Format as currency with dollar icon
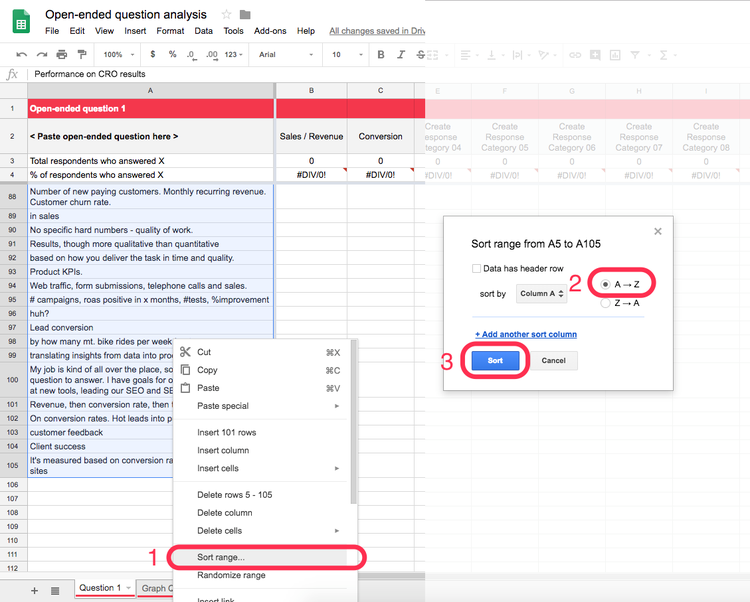Viewport: 750px width, 602px height. click(x=153, y=55)
